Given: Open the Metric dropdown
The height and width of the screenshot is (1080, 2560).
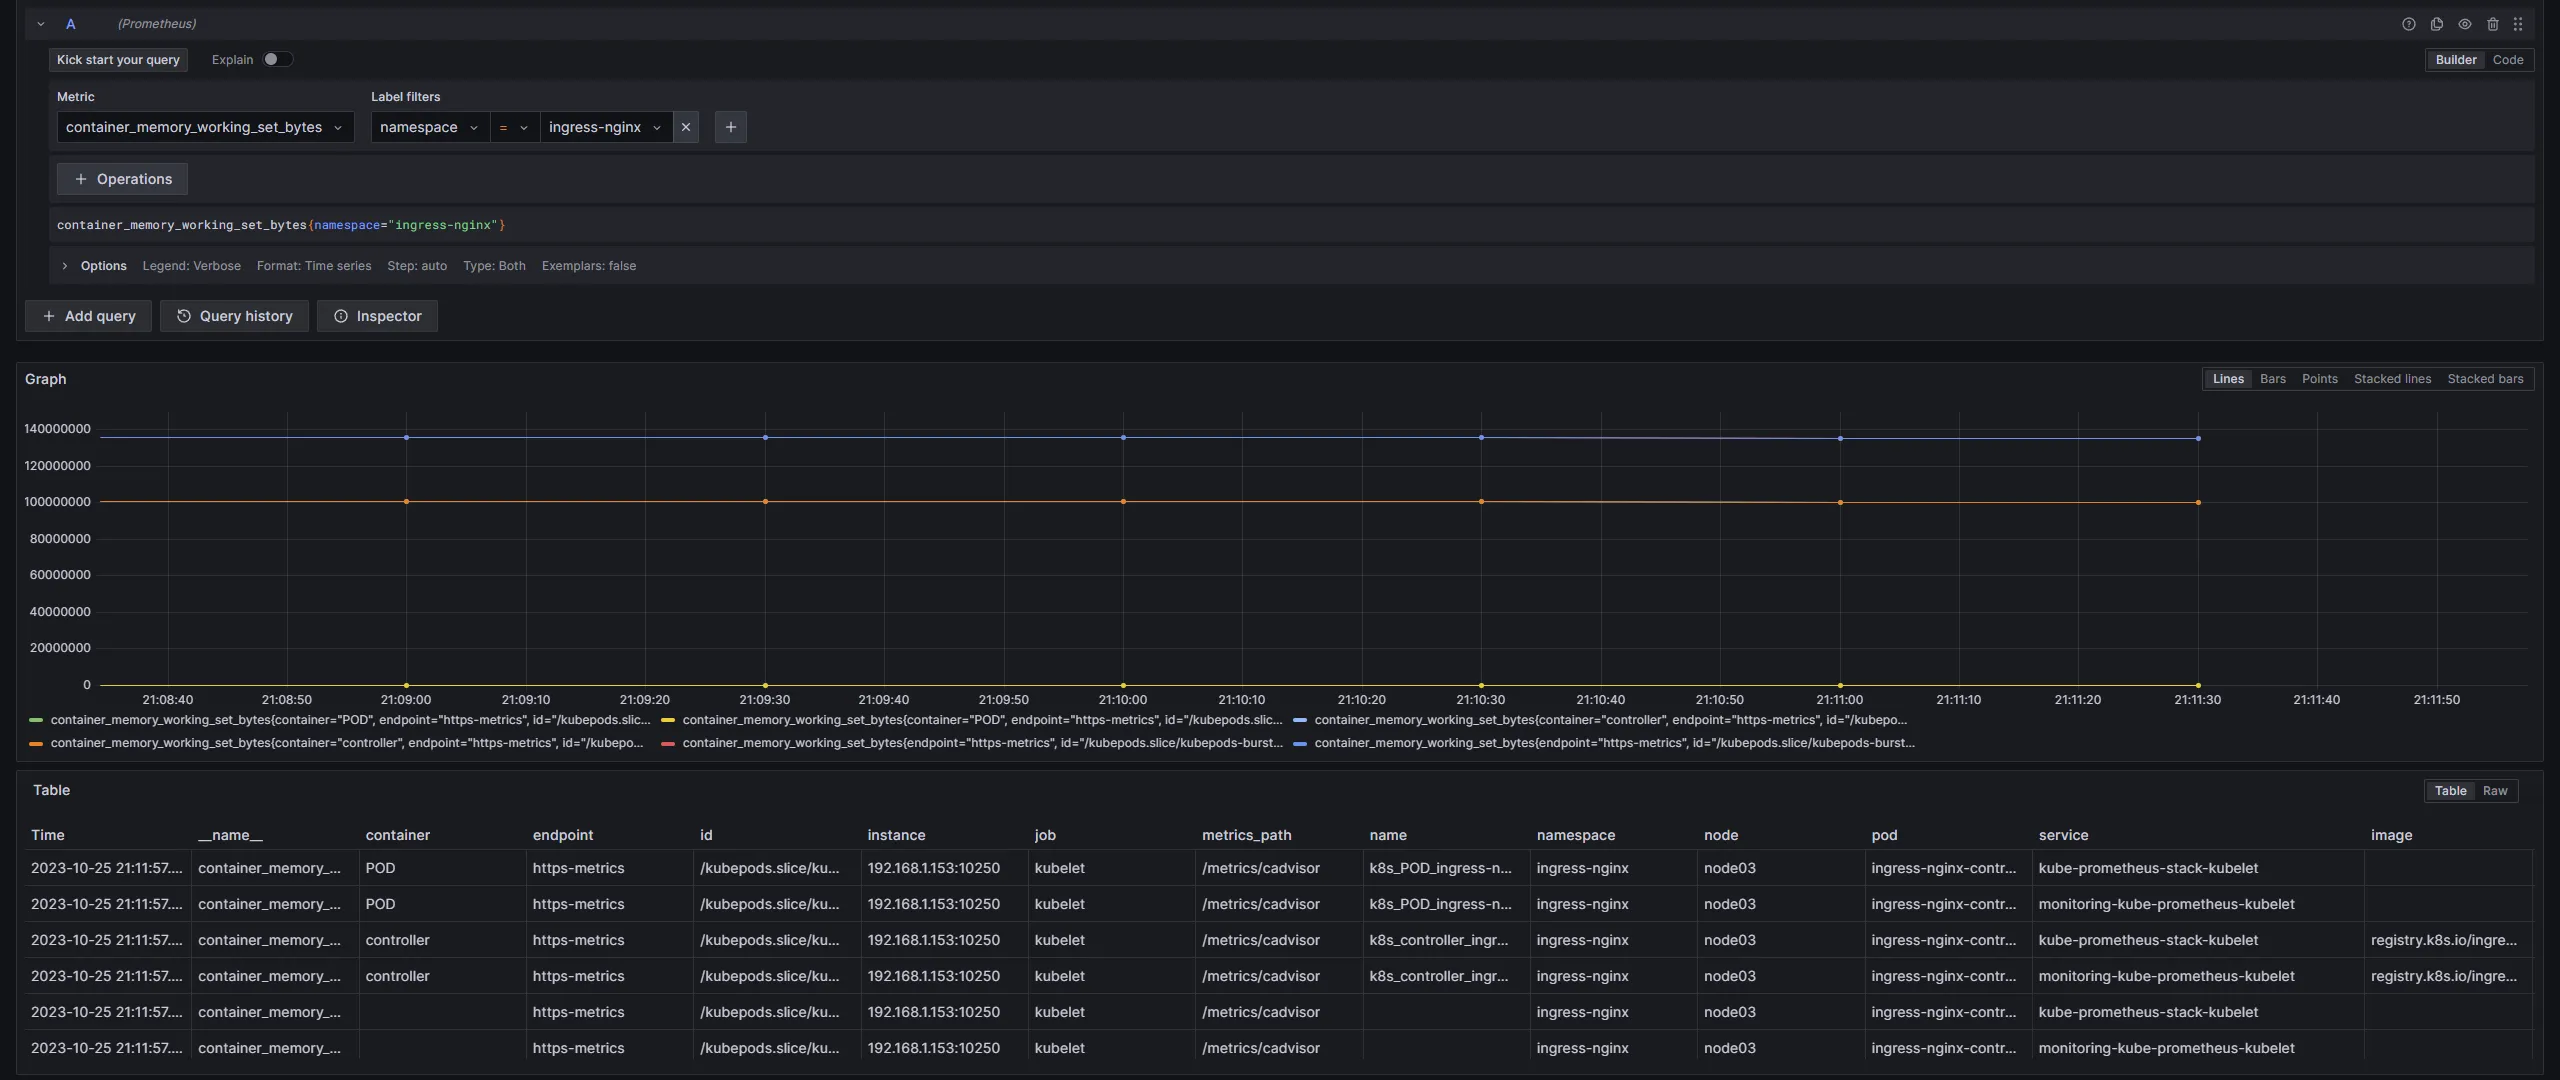Looking at the screenshot, I should click(205, 127).
